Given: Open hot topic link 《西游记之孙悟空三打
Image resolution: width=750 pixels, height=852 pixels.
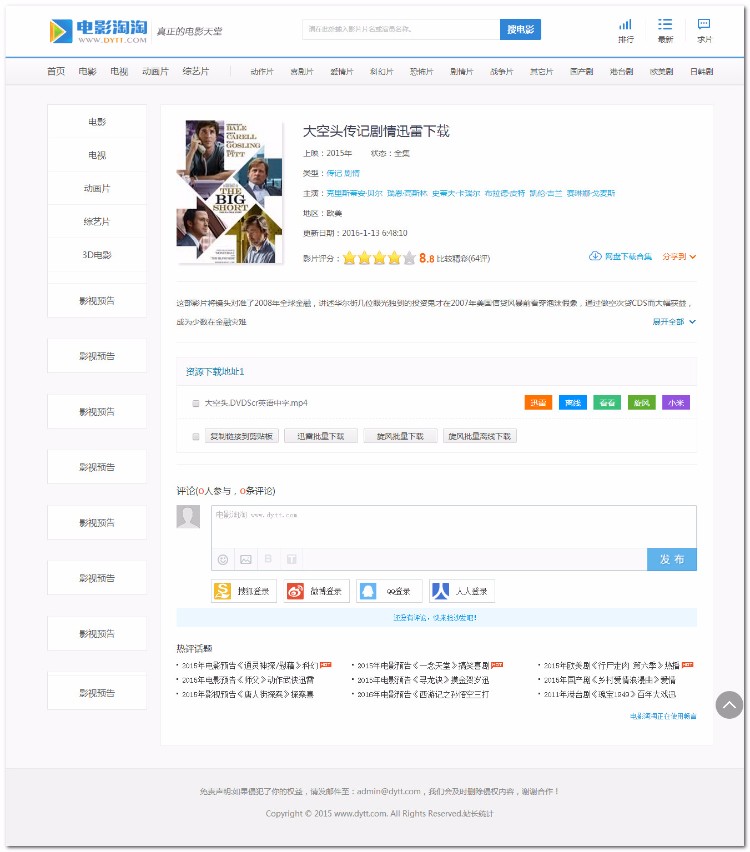Looking at the screenshot, I should click(x=423, y=694).
